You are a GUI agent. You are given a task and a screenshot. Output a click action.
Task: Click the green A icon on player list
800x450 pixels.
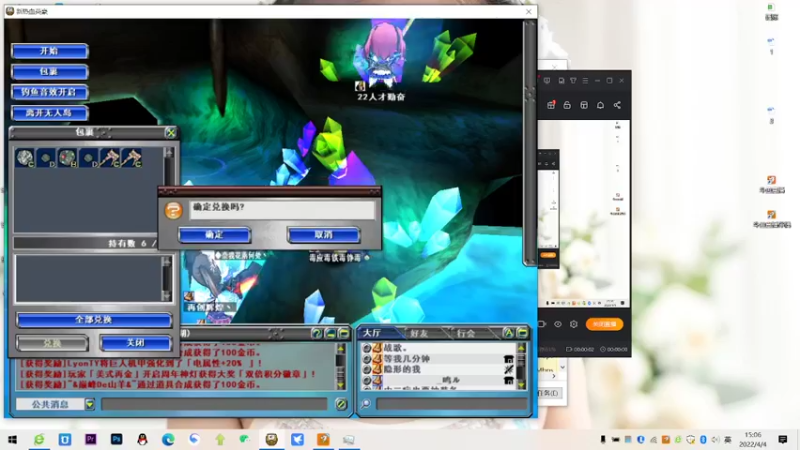(509, 333)
